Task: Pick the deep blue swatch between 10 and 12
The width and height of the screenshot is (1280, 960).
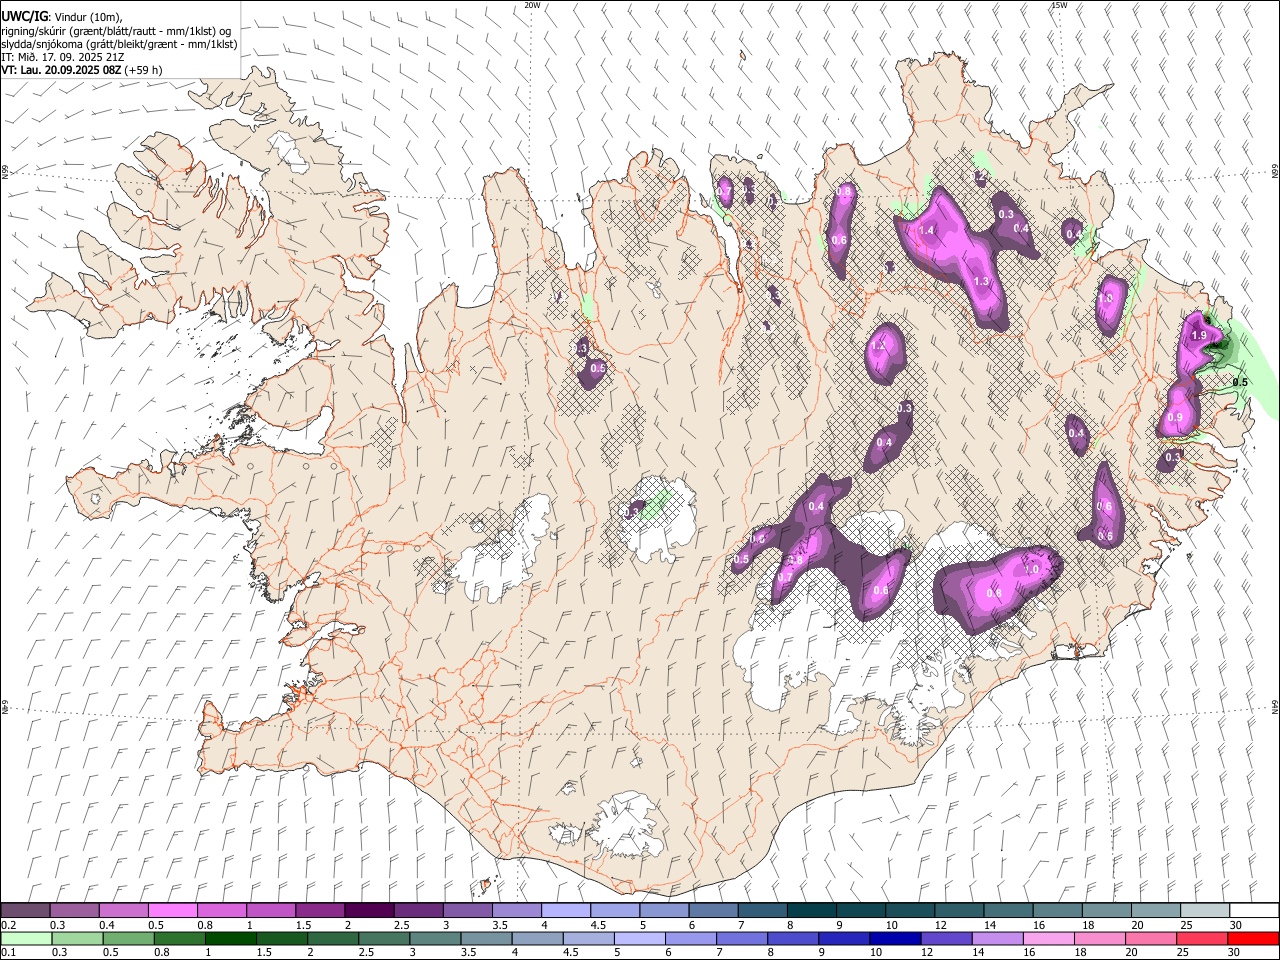Action: click(x=894, y=938)
